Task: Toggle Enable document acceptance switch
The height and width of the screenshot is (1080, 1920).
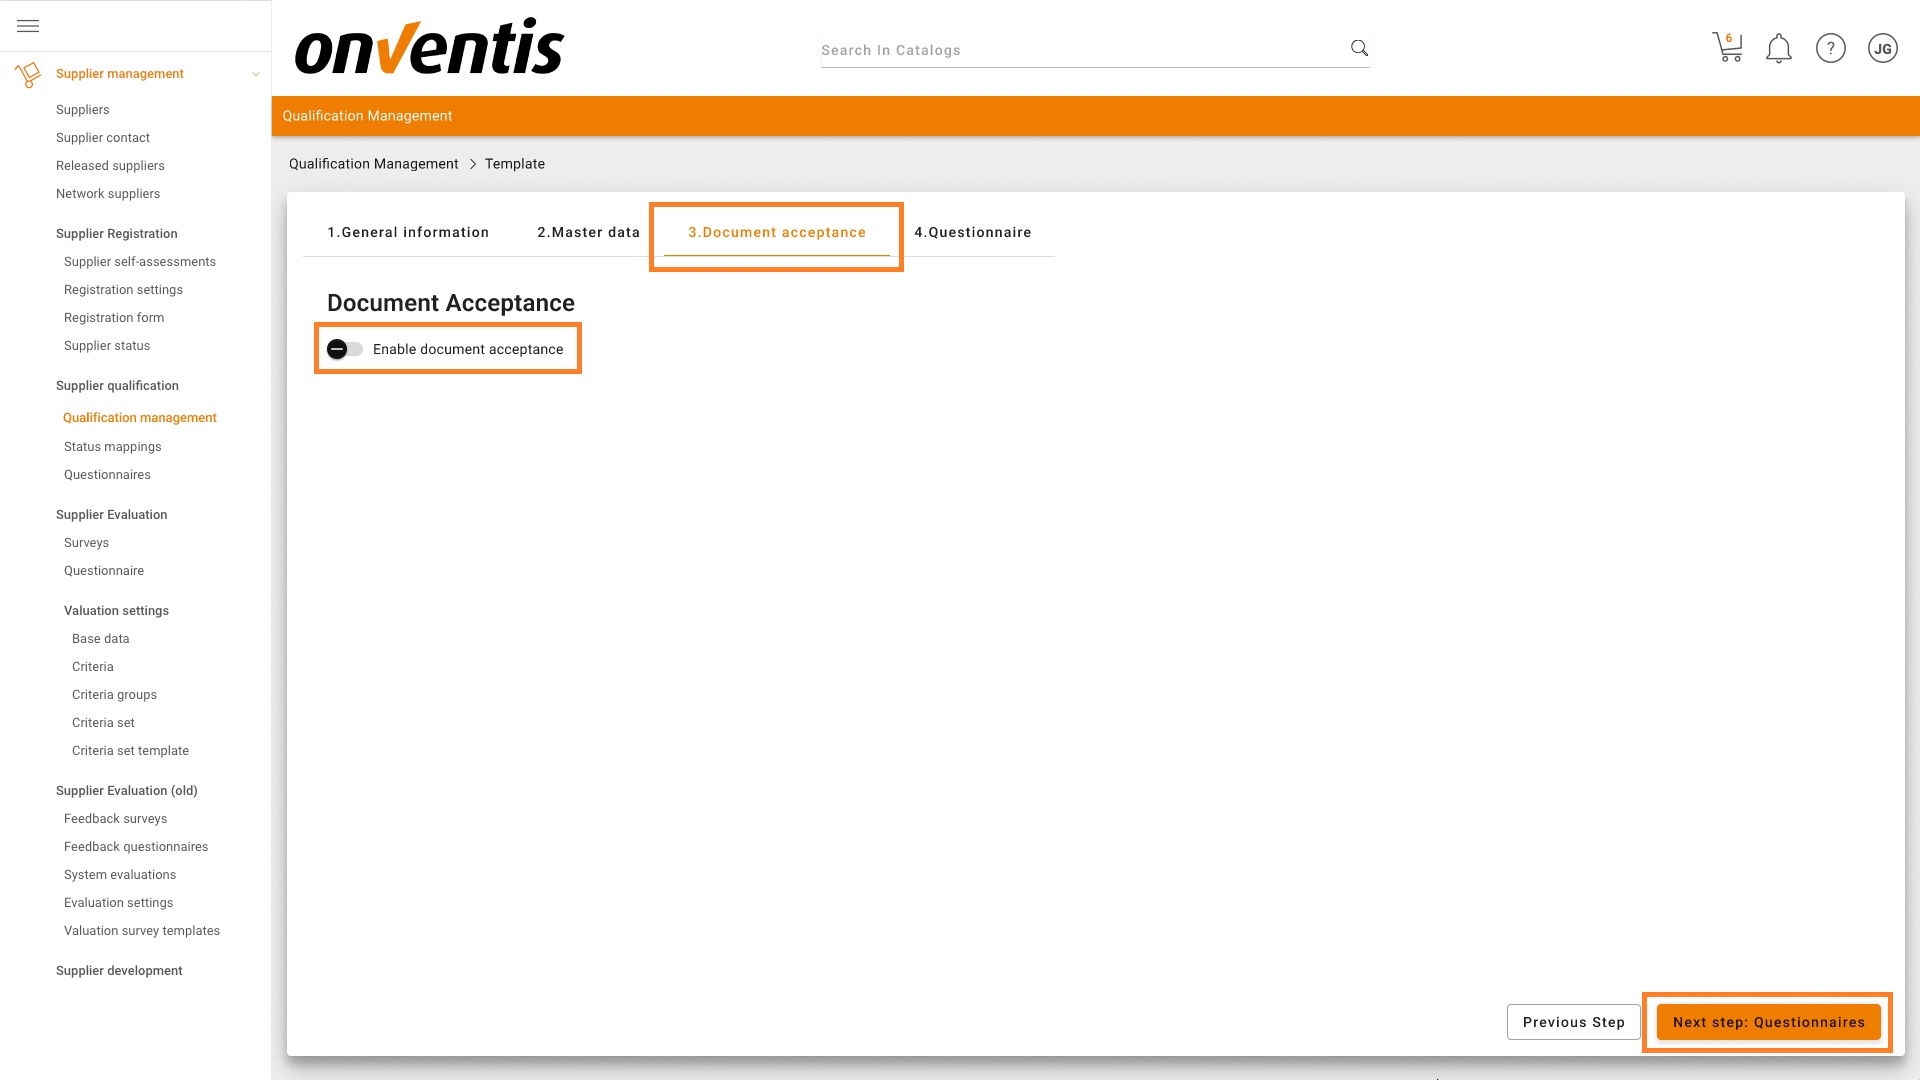Action: 344,349
